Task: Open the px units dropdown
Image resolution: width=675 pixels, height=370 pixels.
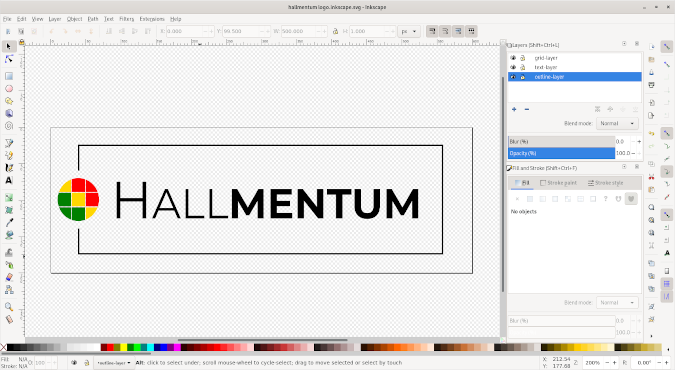Action: pos(409,31)
